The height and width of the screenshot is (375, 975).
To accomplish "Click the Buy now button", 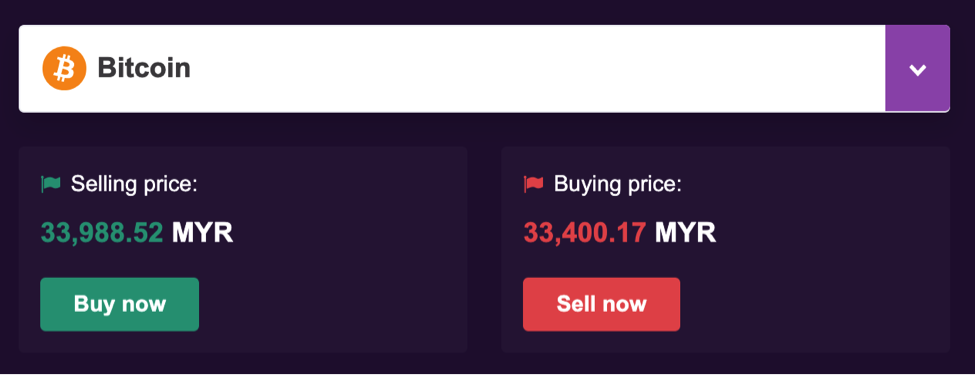I will (119, 304).
